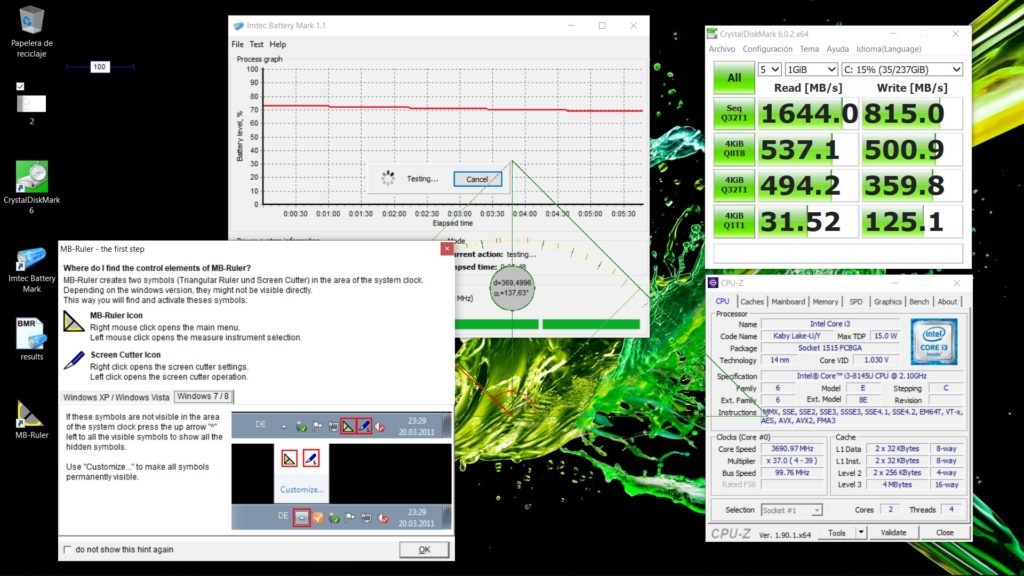Open test size dropdown showing 1GiB
The image size is (1024, 576).
[x=812, y=69]
